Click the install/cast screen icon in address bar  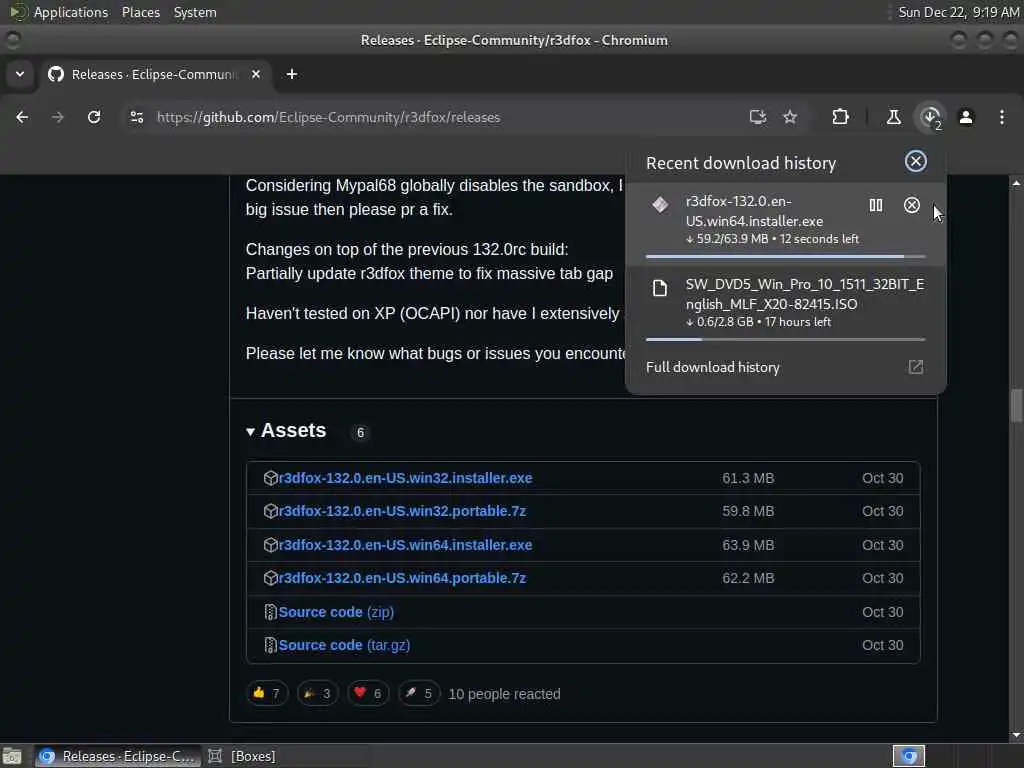pos(758,117)
